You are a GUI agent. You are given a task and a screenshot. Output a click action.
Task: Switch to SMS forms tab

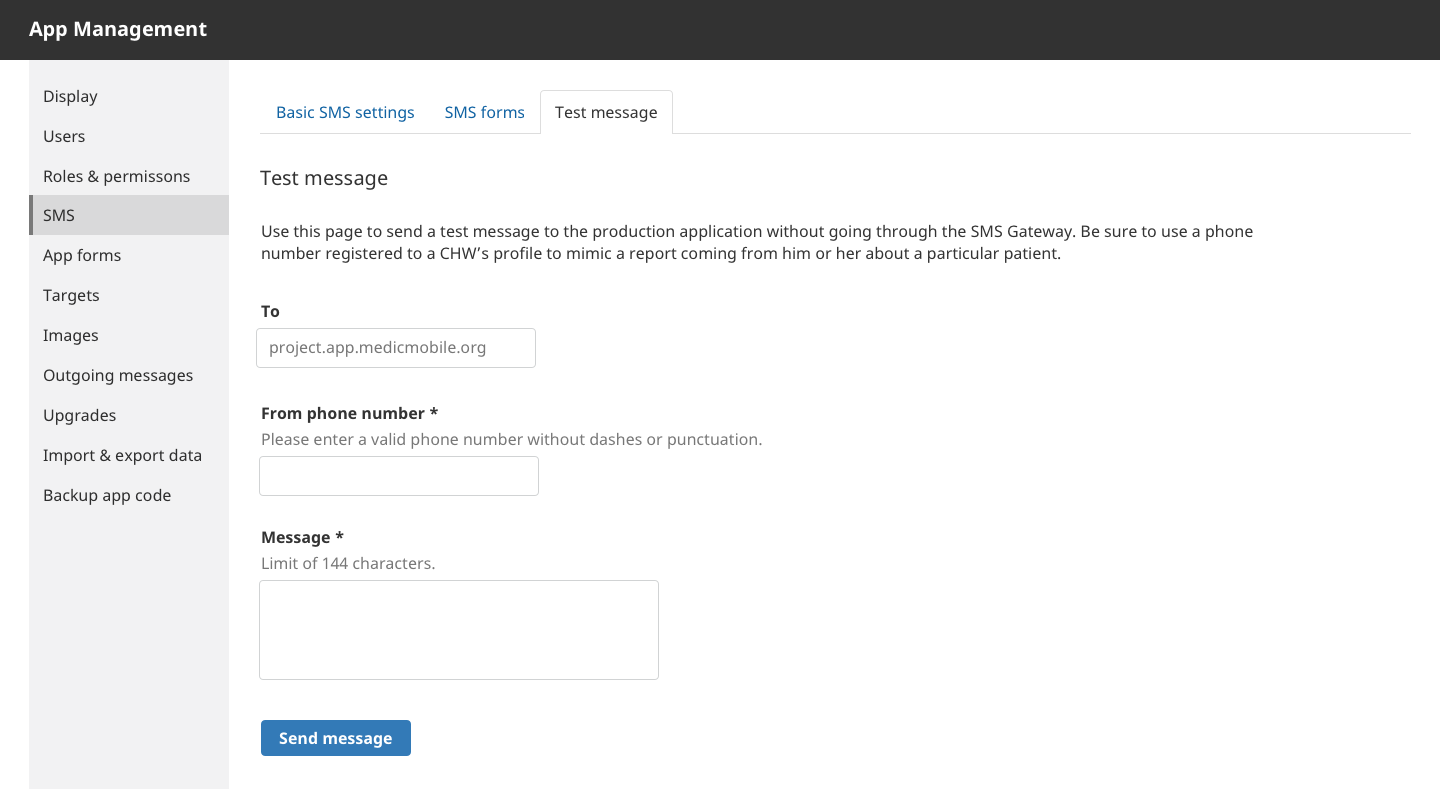click(485, 112)
